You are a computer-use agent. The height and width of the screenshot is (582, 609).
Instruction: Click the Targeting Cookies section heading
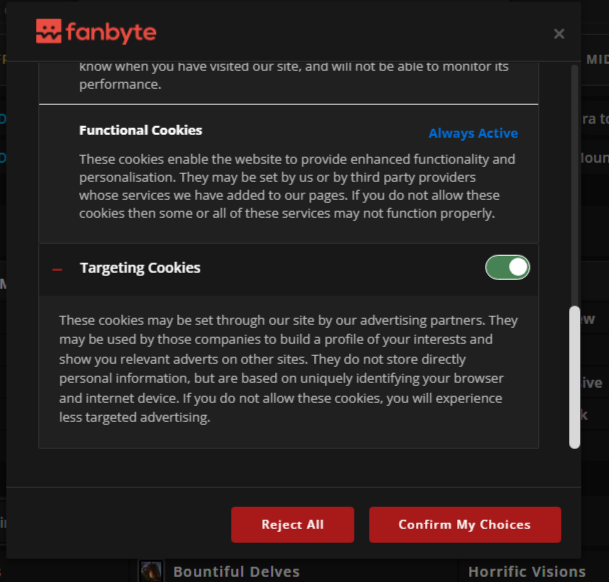coord(140,268)
